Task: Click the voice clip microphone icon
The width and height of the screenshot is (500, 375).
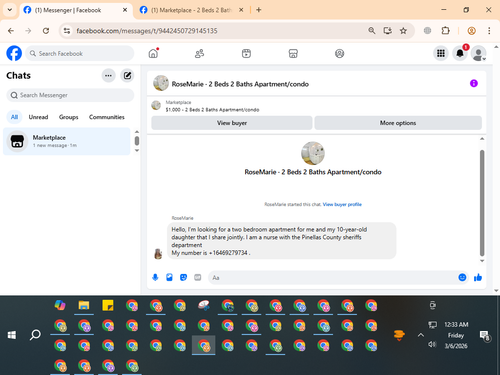Action: 155,277
